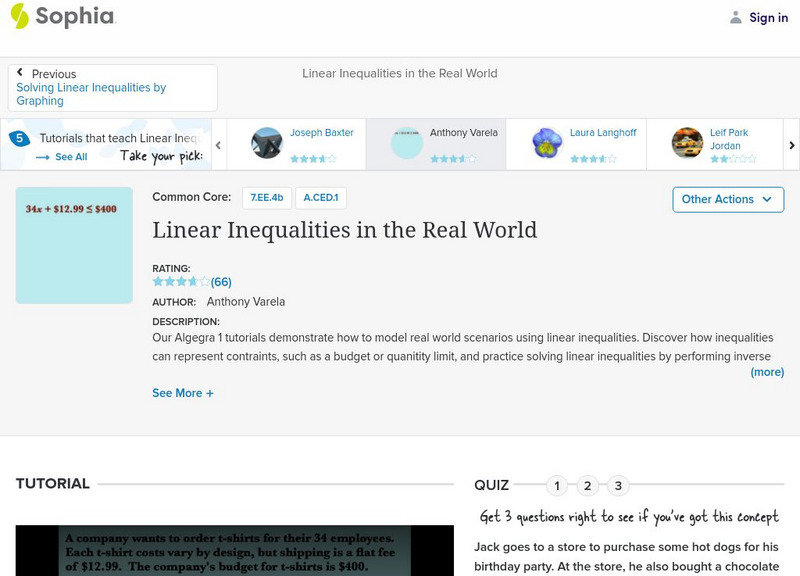The width and height of the screenshot is (800, 576).
Task: Open the A.CED.1 Common Core tag
Action: pos(321,198)
